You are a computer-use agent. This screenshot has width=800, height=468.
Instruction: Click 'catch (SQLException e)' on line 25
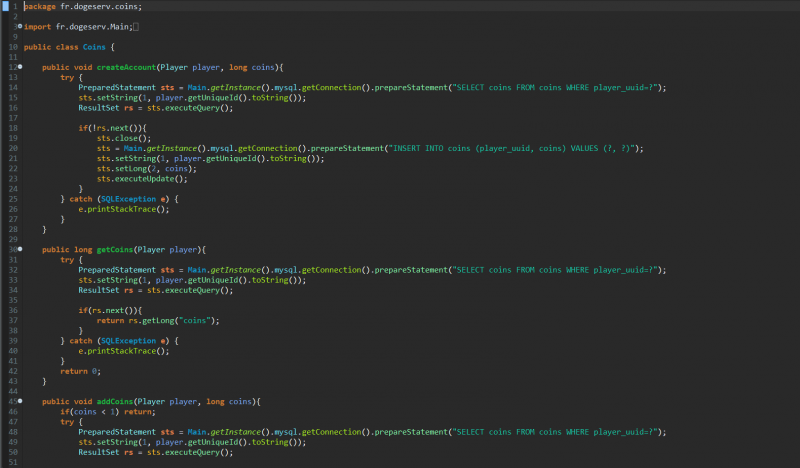pyautogui.click(x=120, y=199)
